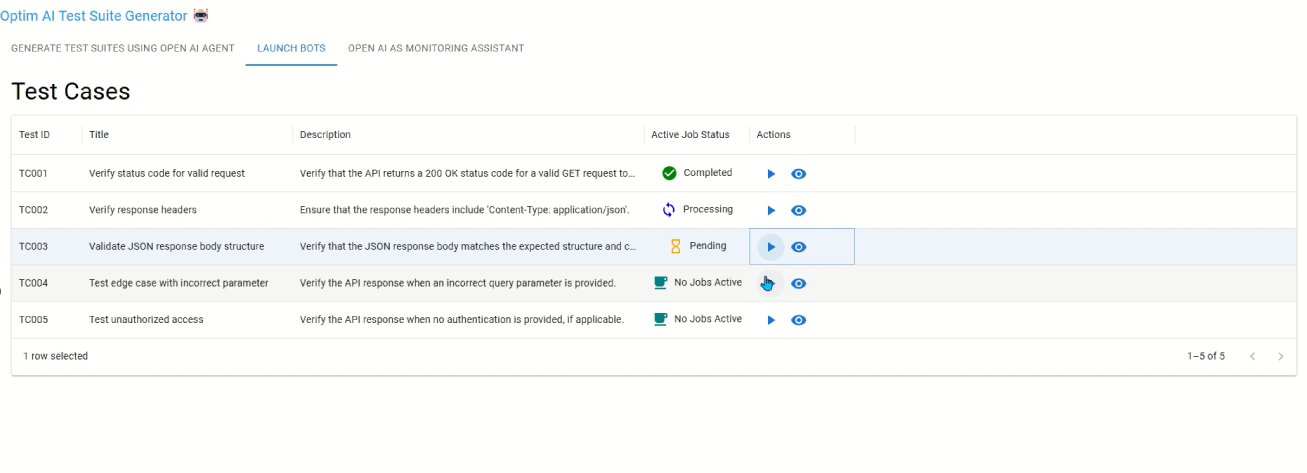The width and height of the screenshot is (1307, 473).
Task: Go to previous page chevron
Action: (1252, 357)
